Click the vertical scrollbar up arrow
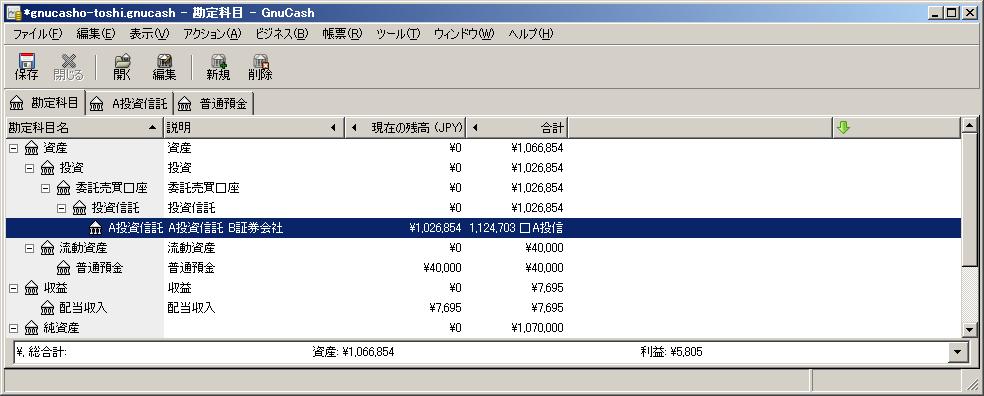984x396 pixels. [970, 125]
